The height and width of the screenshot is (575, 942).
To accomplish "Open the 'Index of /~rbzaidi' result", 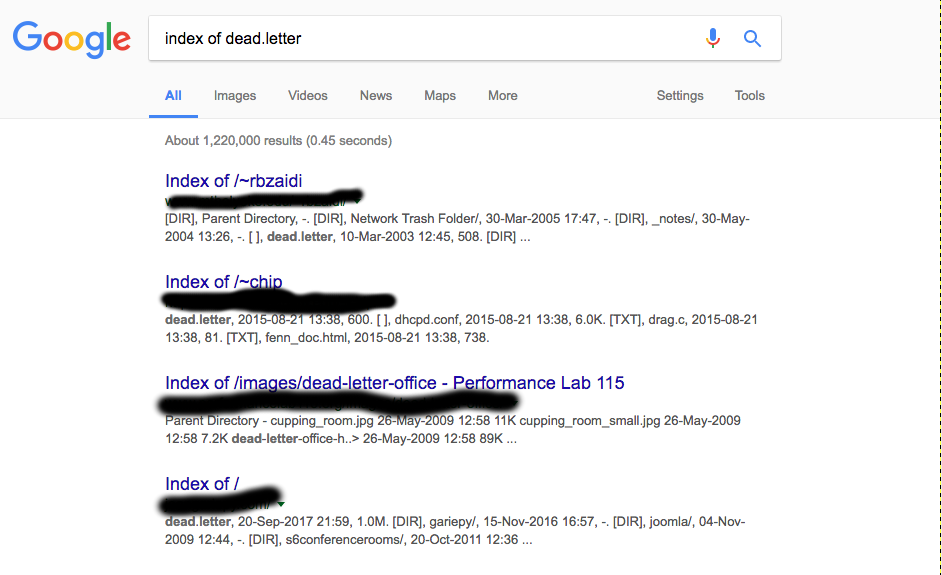I will 234,181.
